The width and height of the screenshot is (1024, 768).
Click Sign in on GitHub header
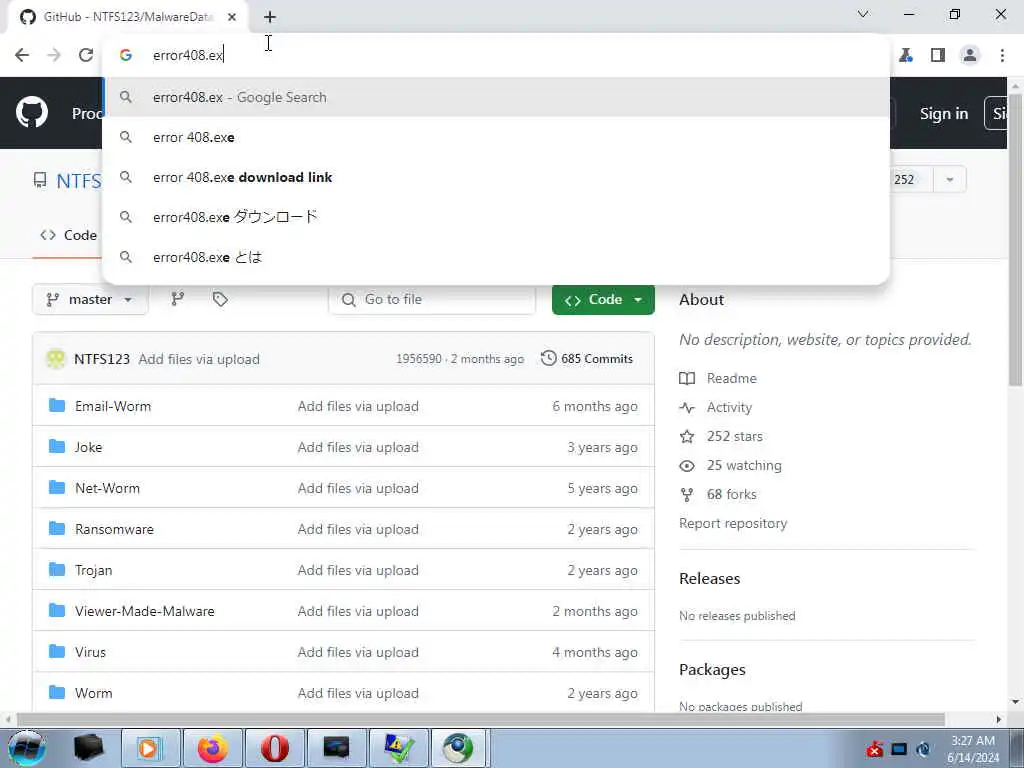point(944,113)
